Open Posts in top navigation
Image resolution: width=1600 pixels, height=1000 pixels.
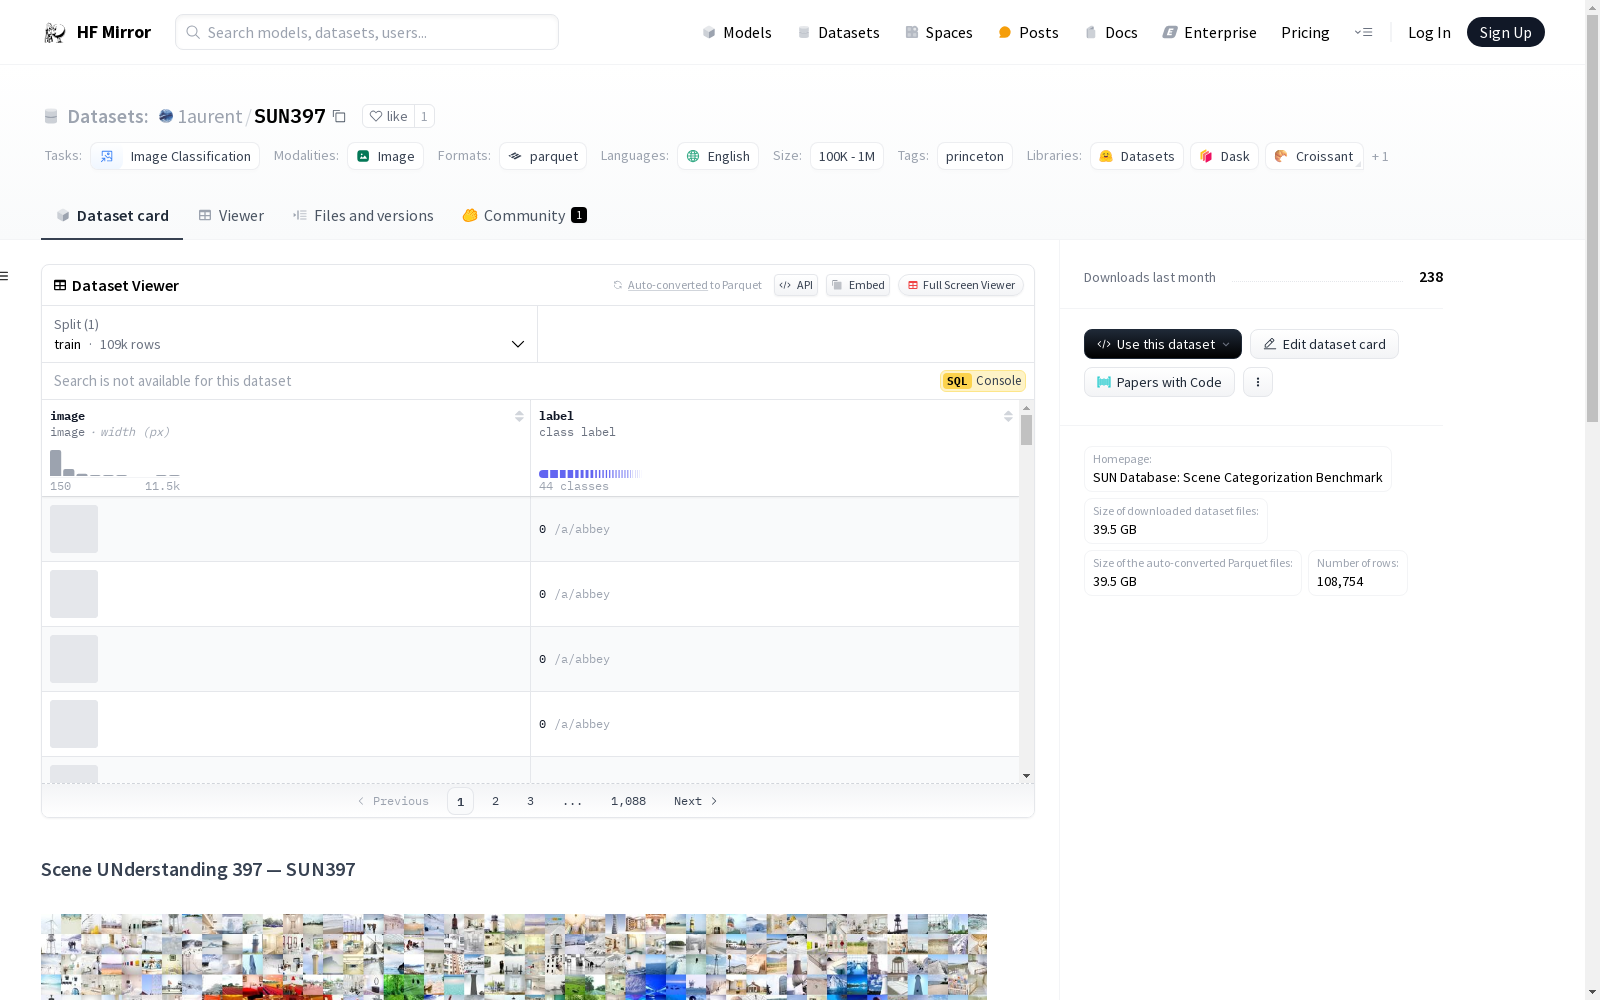[1028, 32]
